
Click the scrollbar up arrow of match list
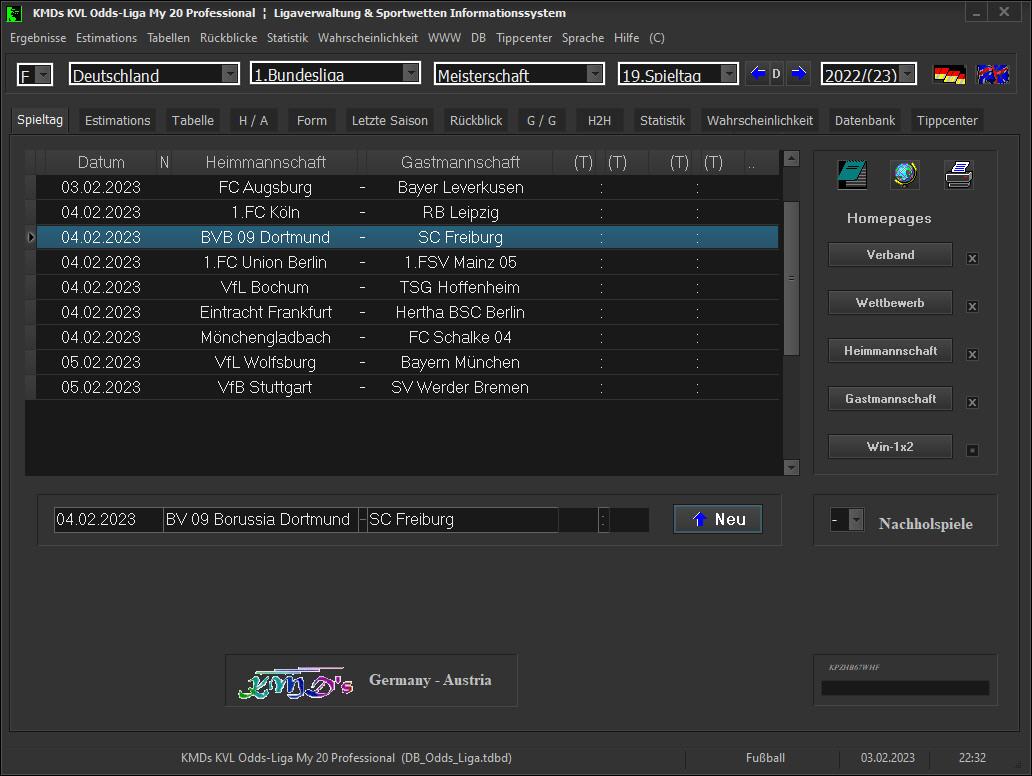click(791, 158)
